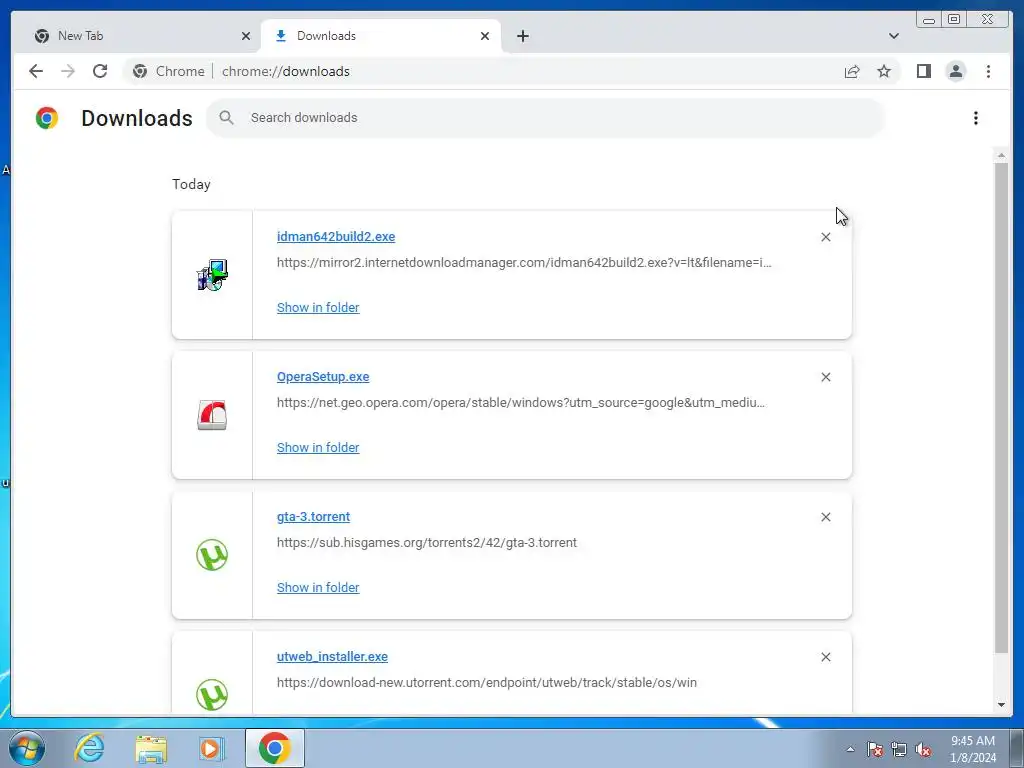This screenshot has width=1024, height=768.
Task: Click the Chrome taskbar button
Action: [275, 748]
